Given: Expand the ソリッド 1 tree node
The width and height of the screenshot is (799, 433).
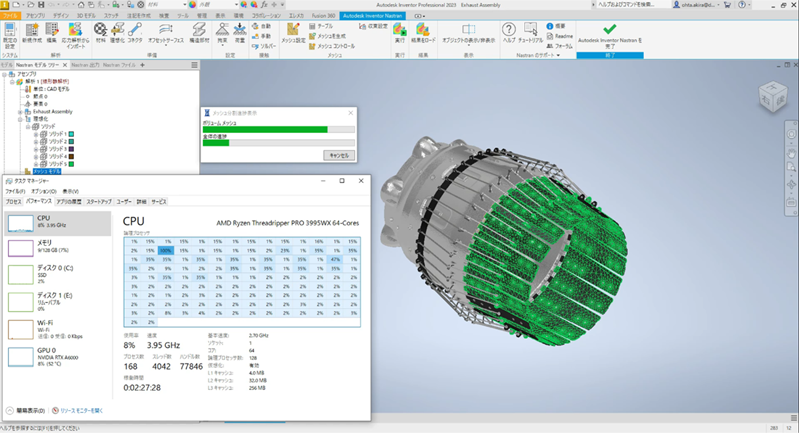Looking at the screenshot, I should pyautogui.click(x=36, y=134).
